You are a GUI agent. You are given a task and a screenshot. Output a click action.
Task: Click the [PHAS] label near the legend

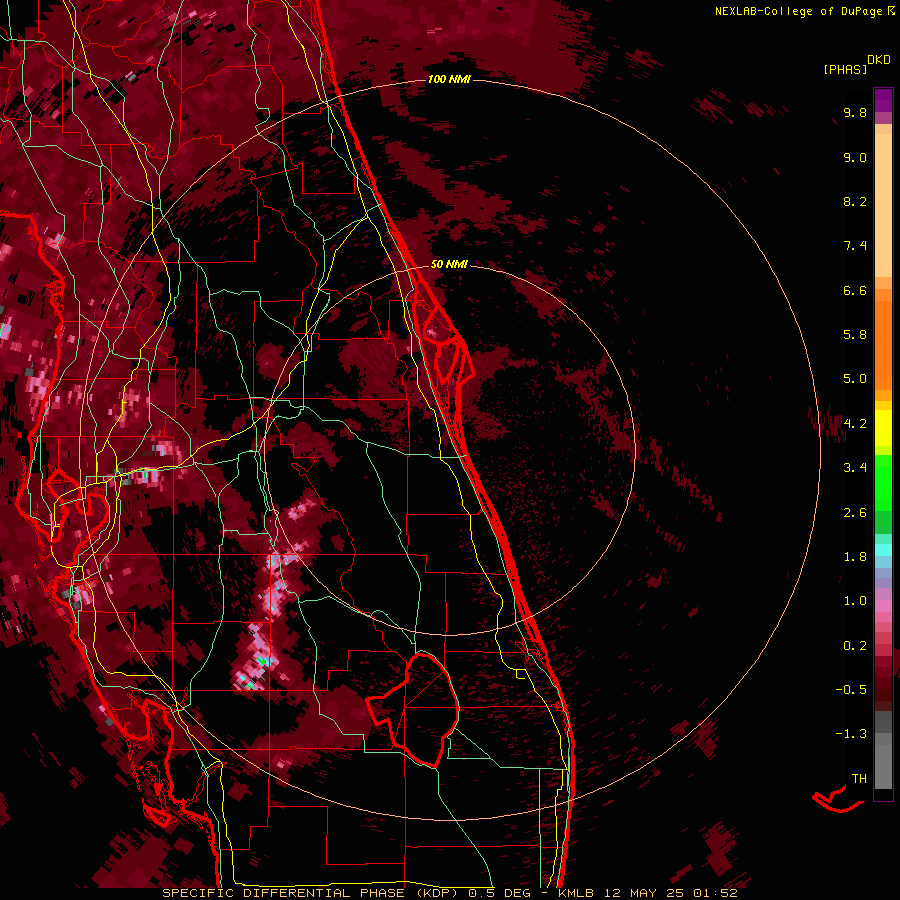coord(845,69)
